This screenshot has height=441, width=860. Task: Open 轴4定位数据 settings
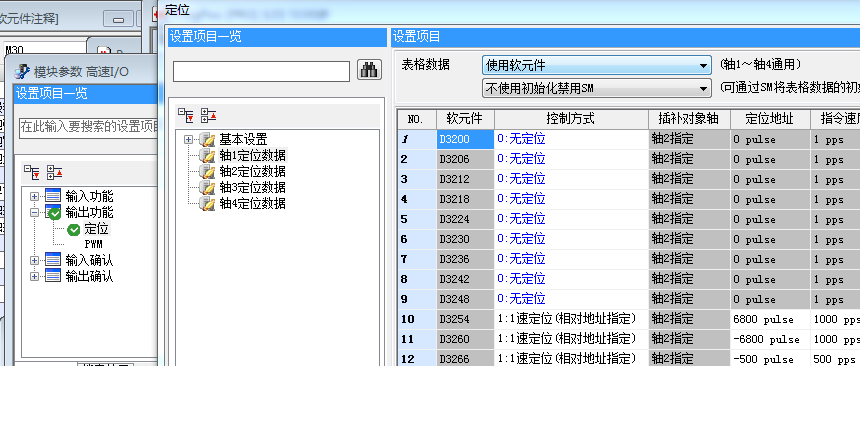pos(252,203)
